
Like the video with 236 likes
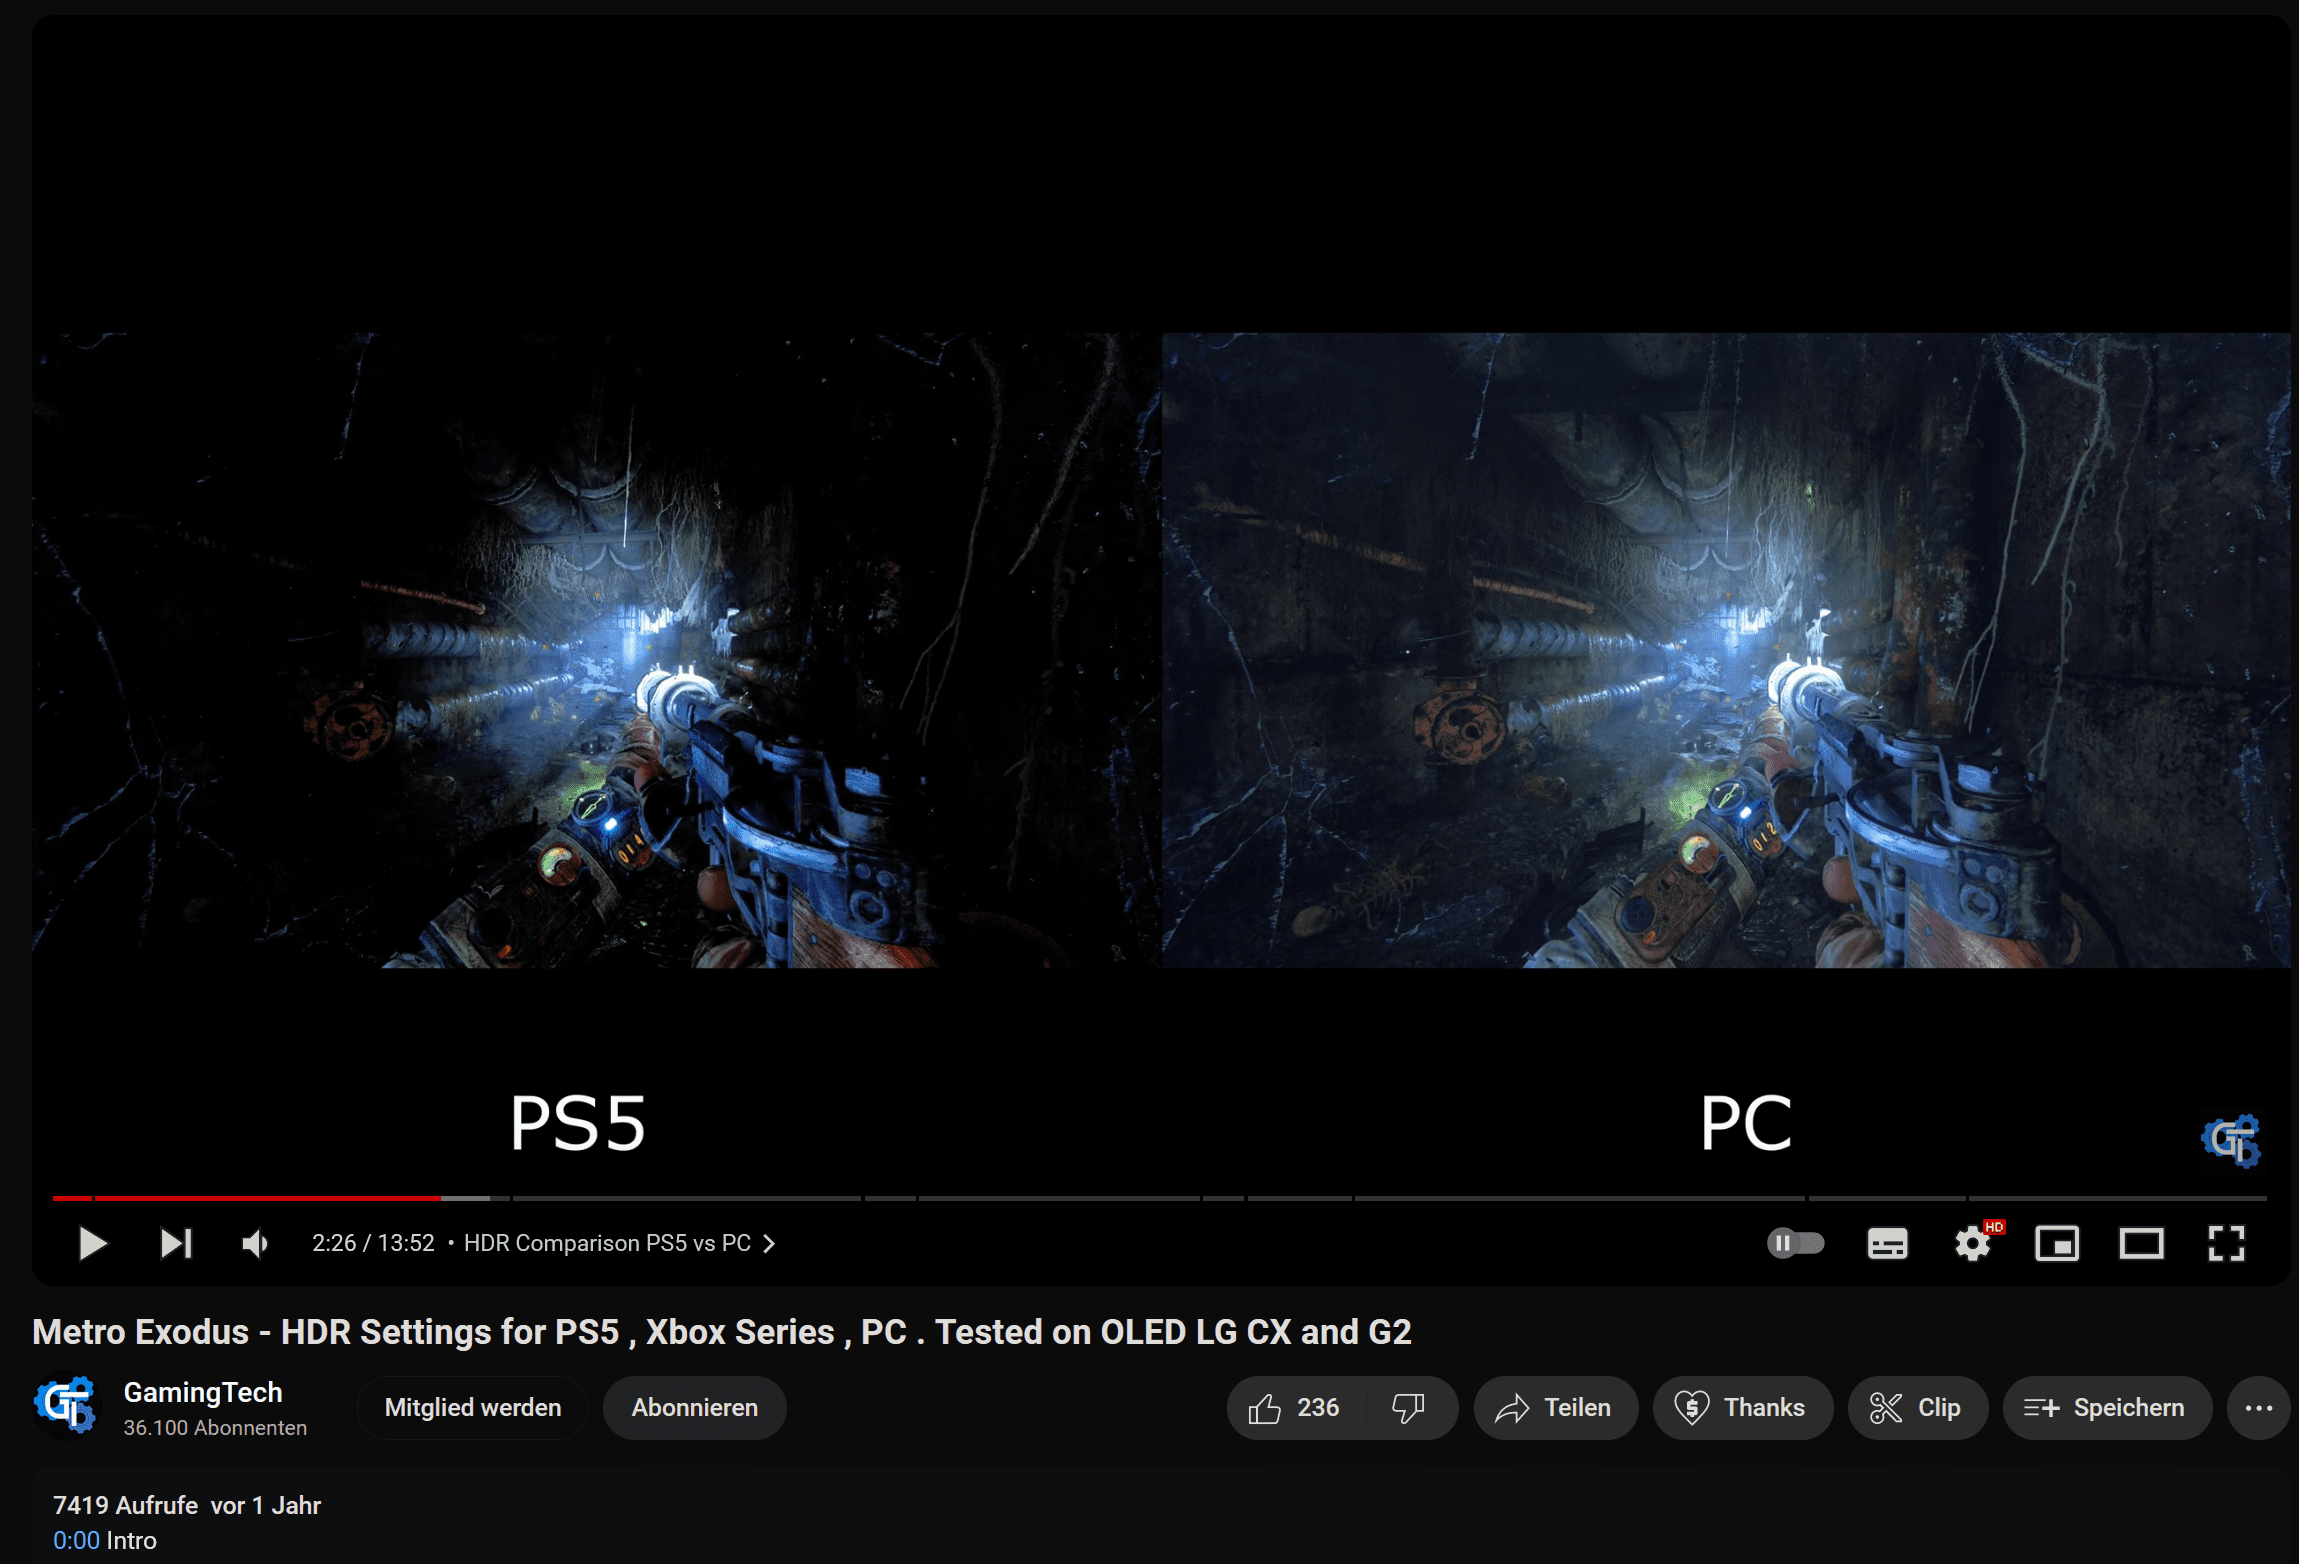[1294, 1408]
